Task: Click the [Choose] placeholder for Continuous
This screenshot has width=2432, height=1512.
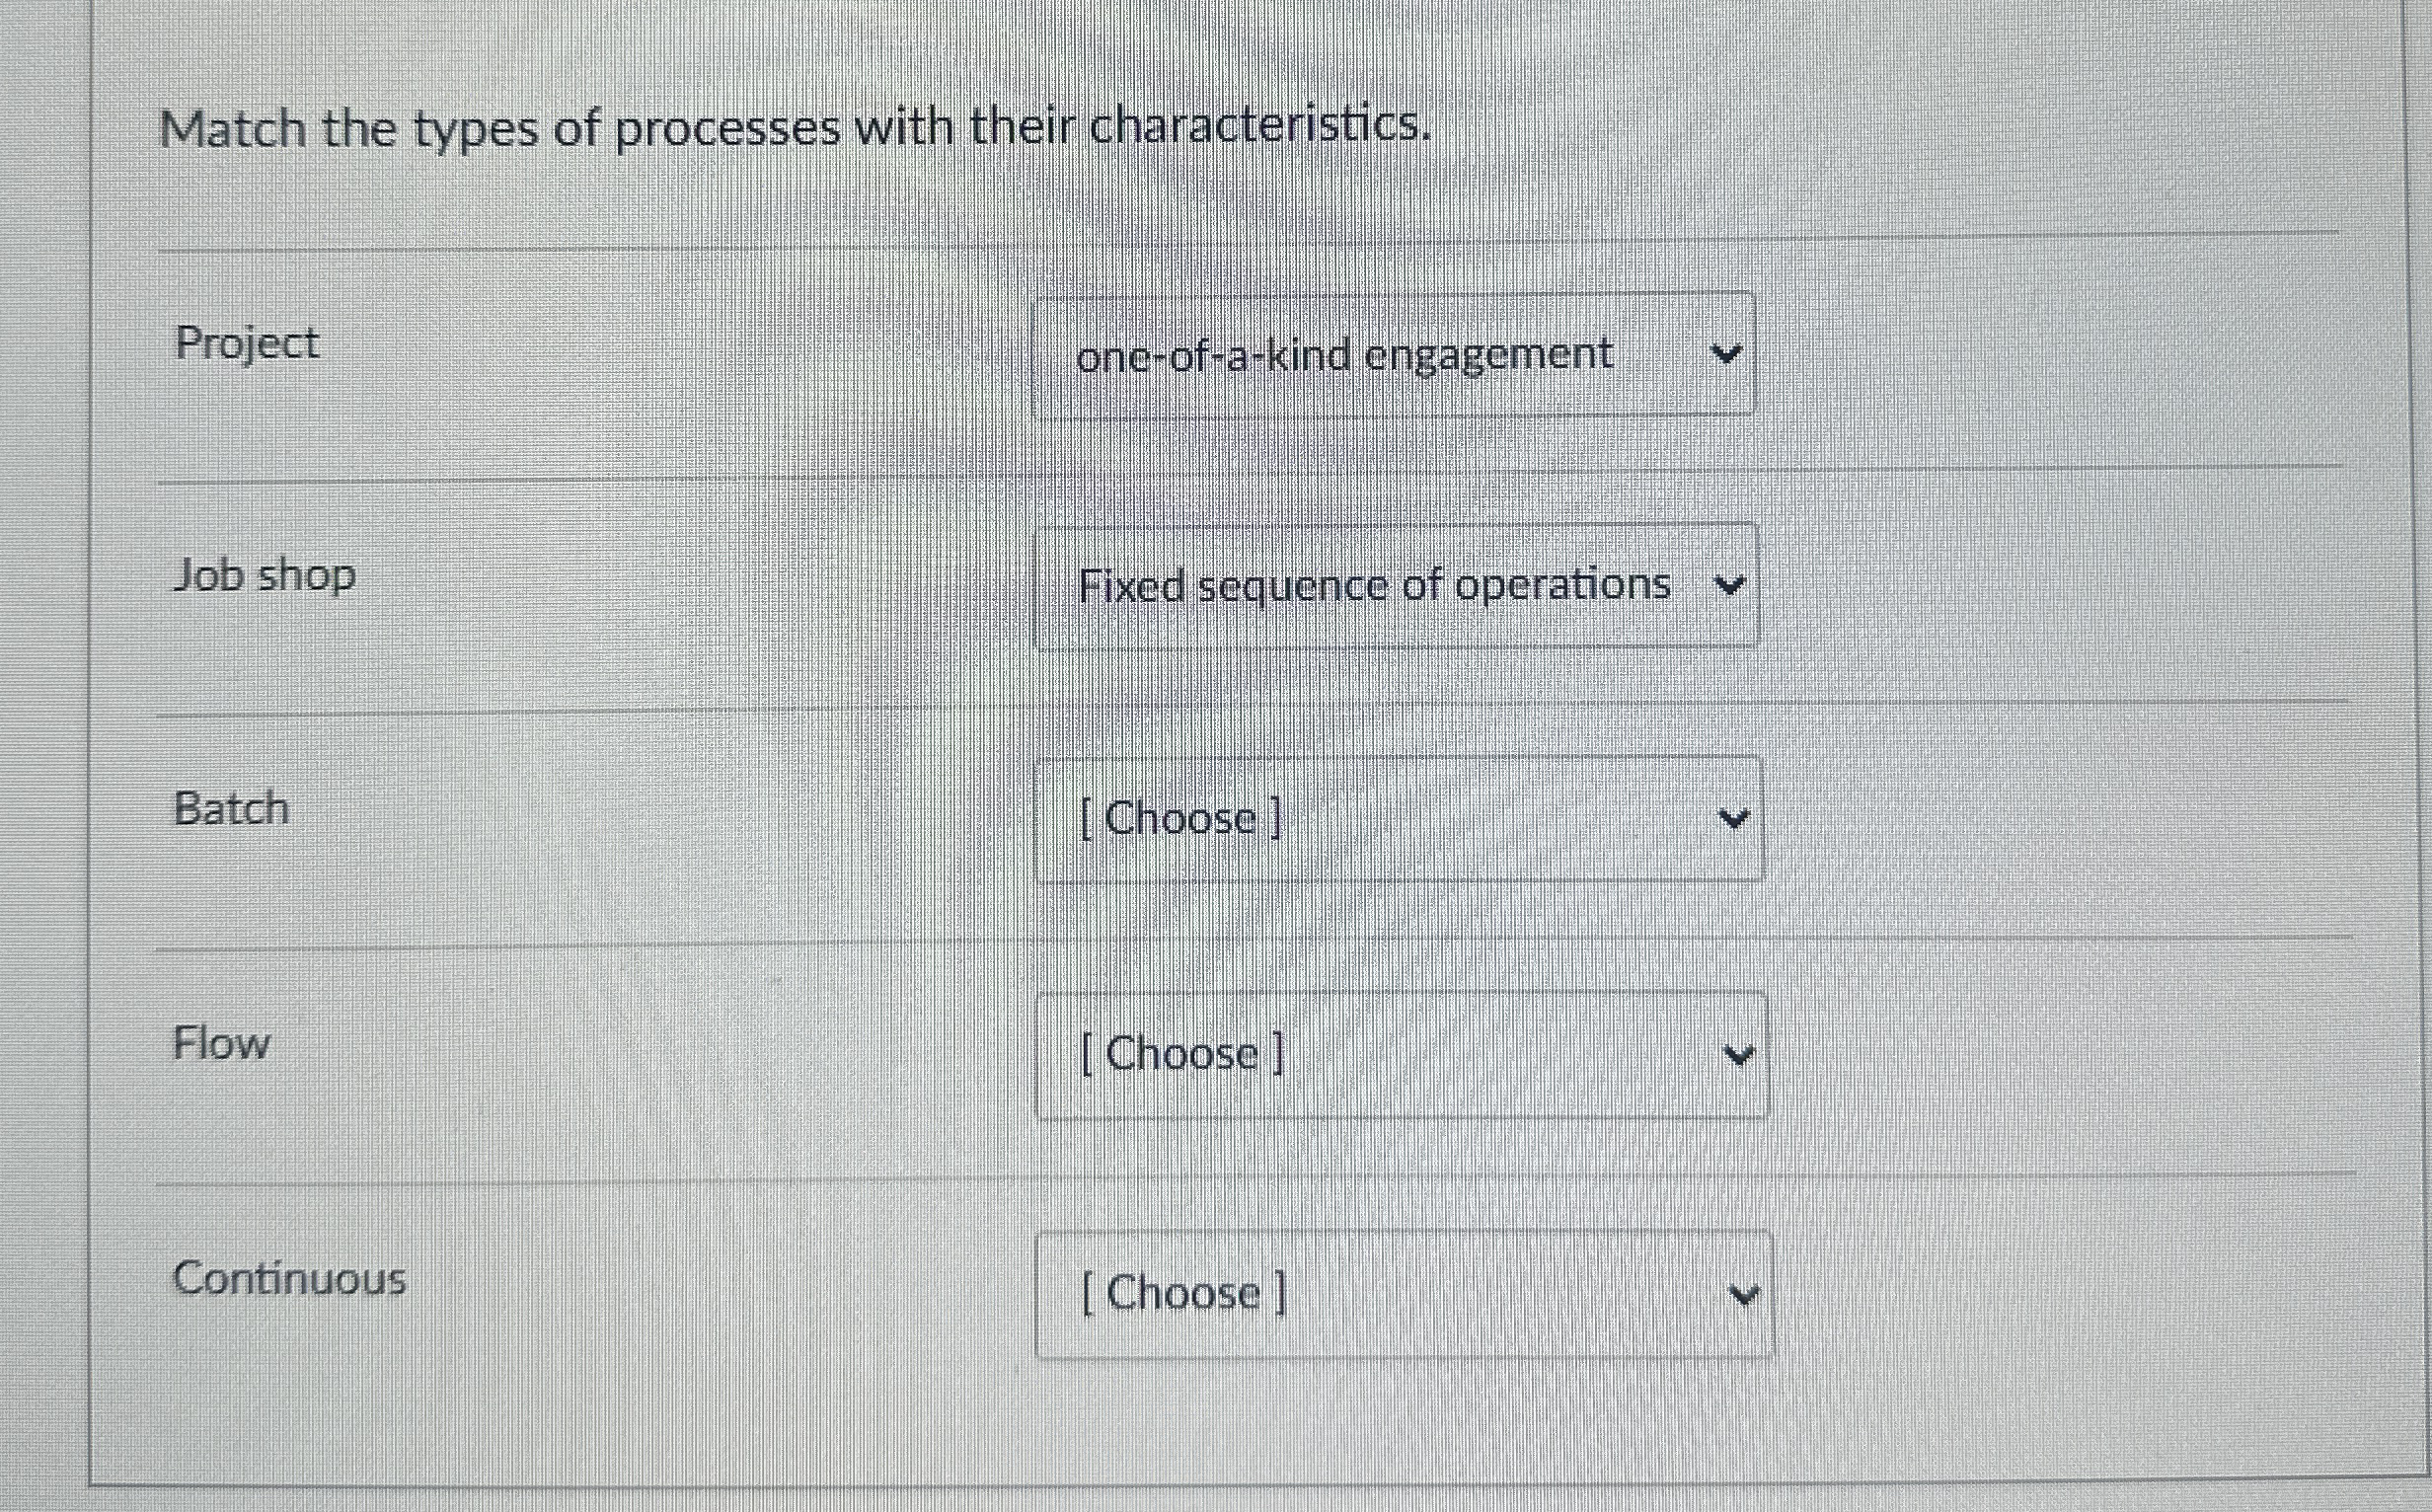Action: [x=1182, y=1294]
